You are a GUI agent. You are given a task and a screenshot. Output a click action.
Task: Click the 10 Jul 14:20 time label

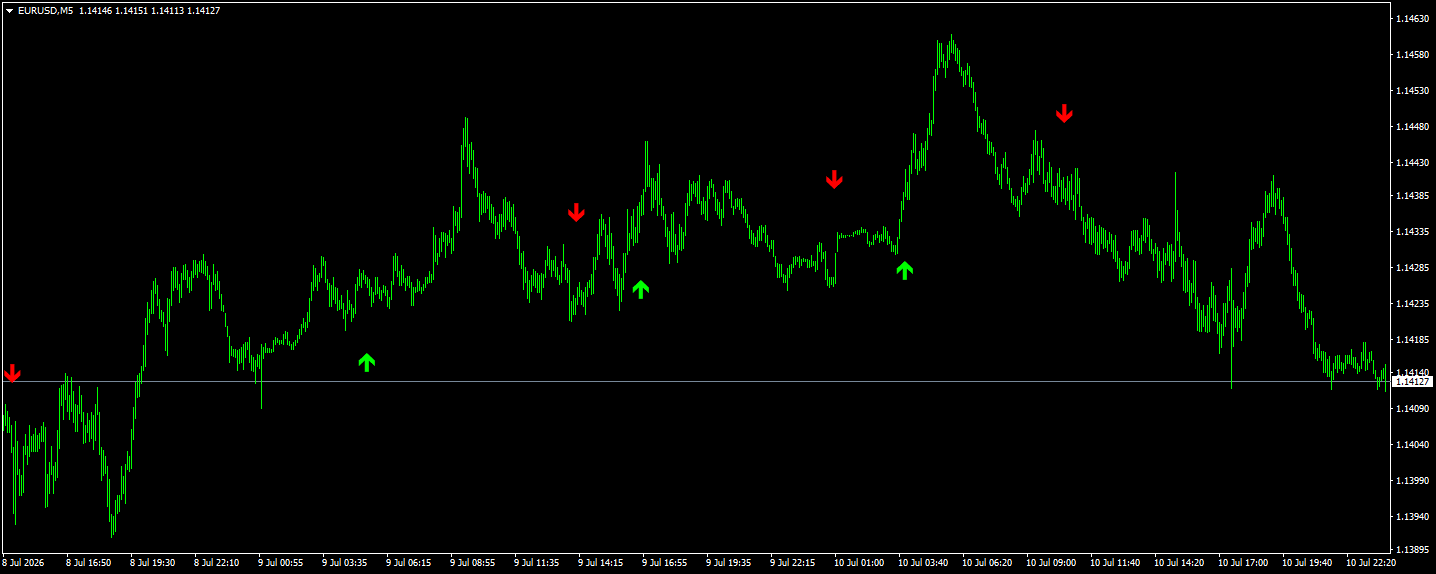point(1179,563)
